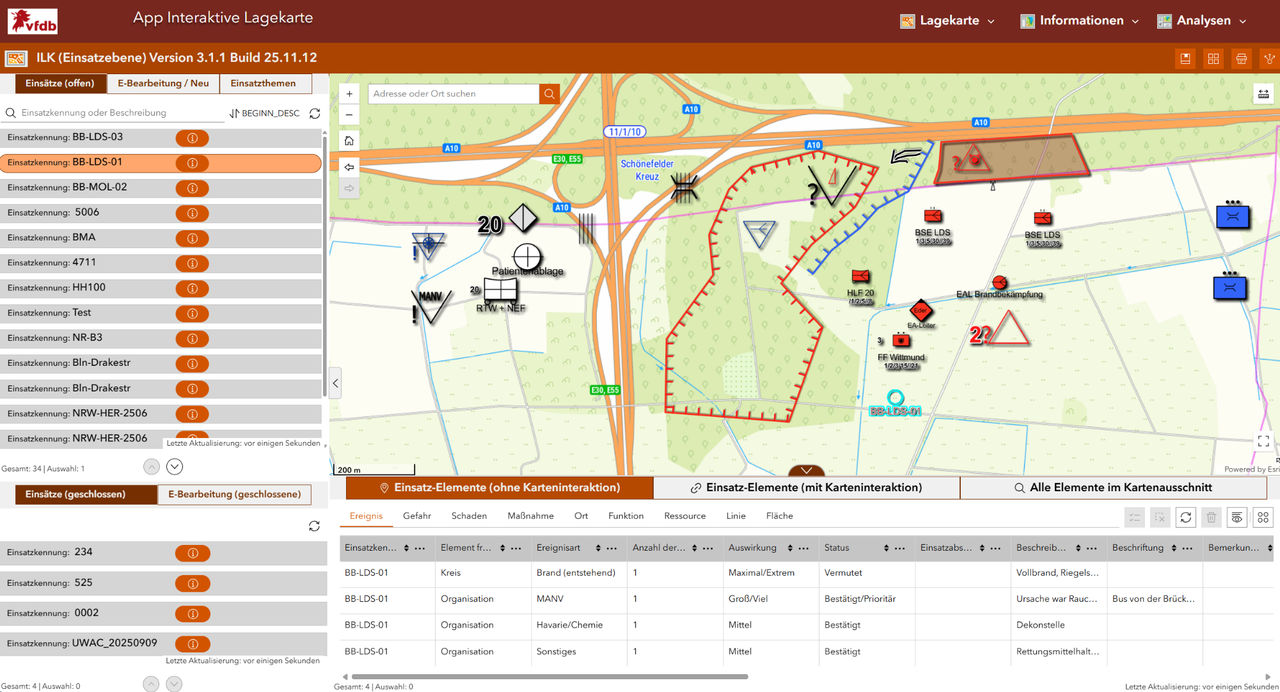Viewport: 1280px width, 692px height.
Task: Enter fullscreen map view
Action: click(1263, 441)
